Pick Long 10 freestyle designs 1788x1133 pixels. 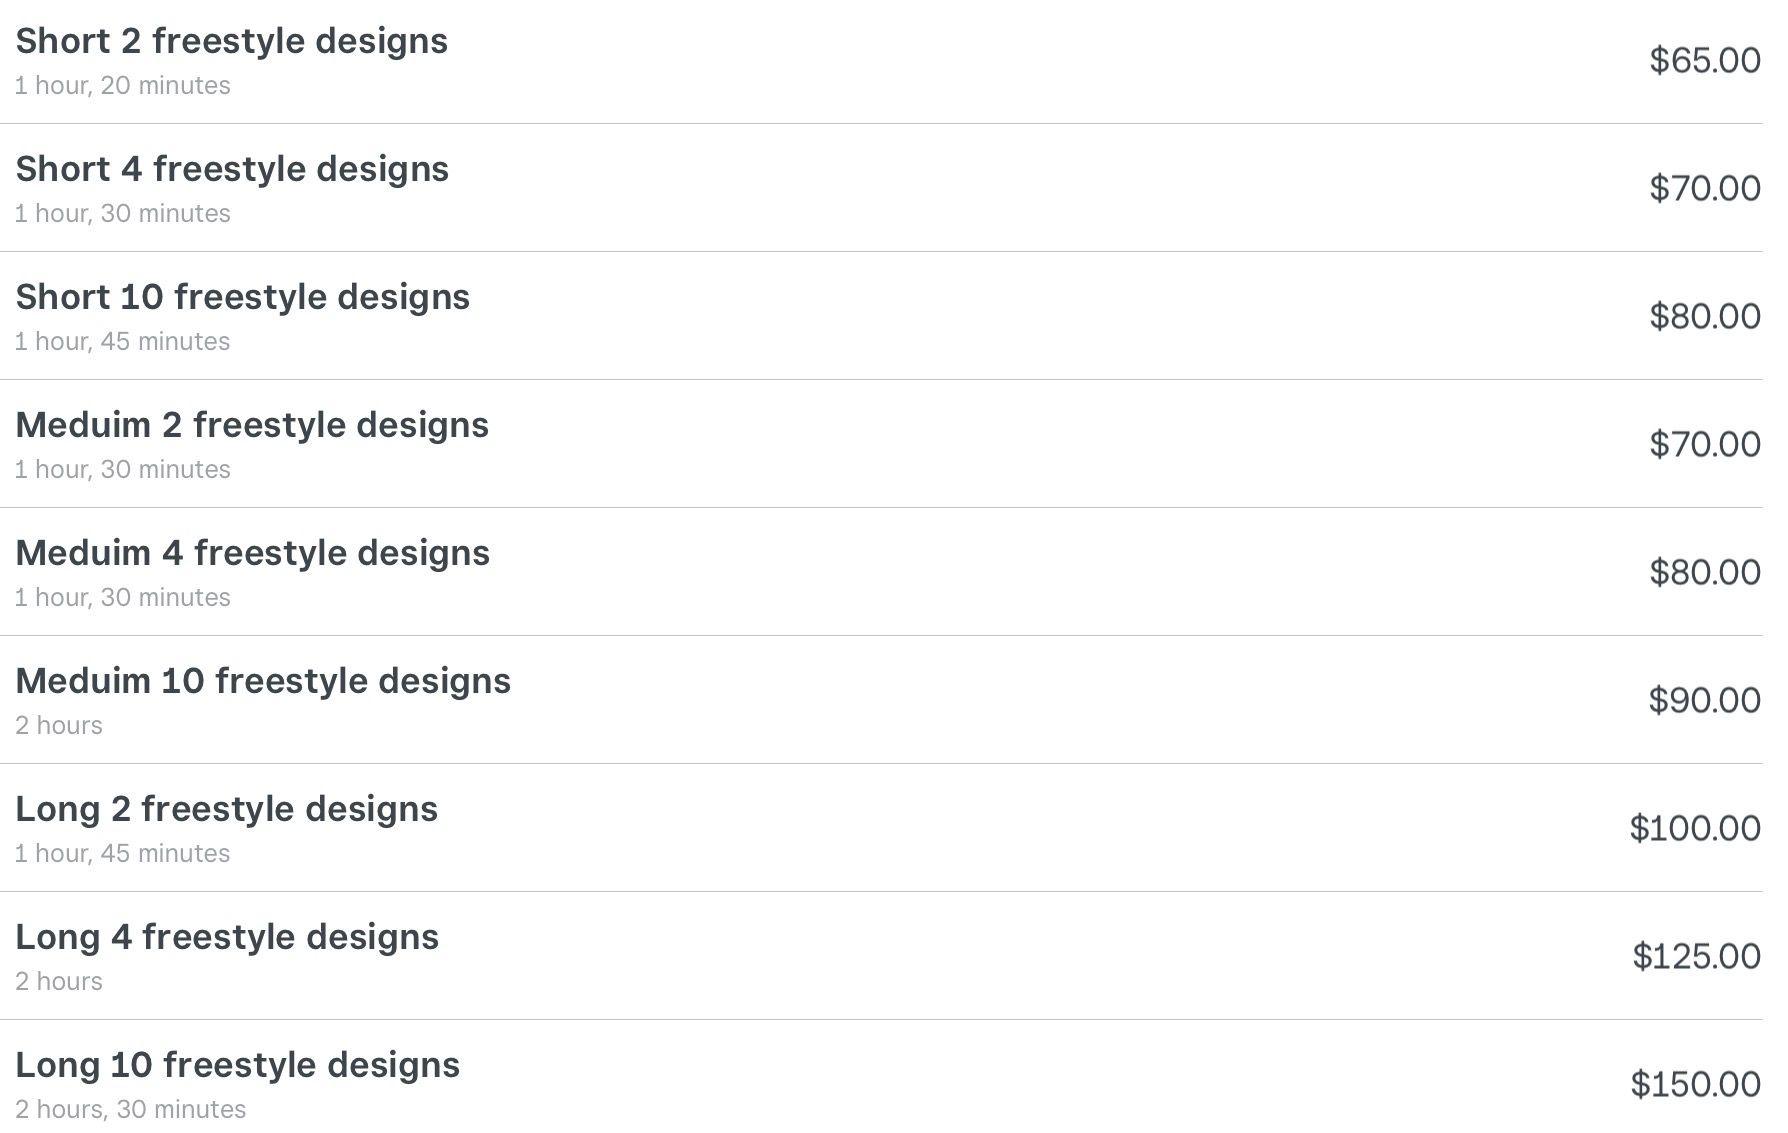237,1065
